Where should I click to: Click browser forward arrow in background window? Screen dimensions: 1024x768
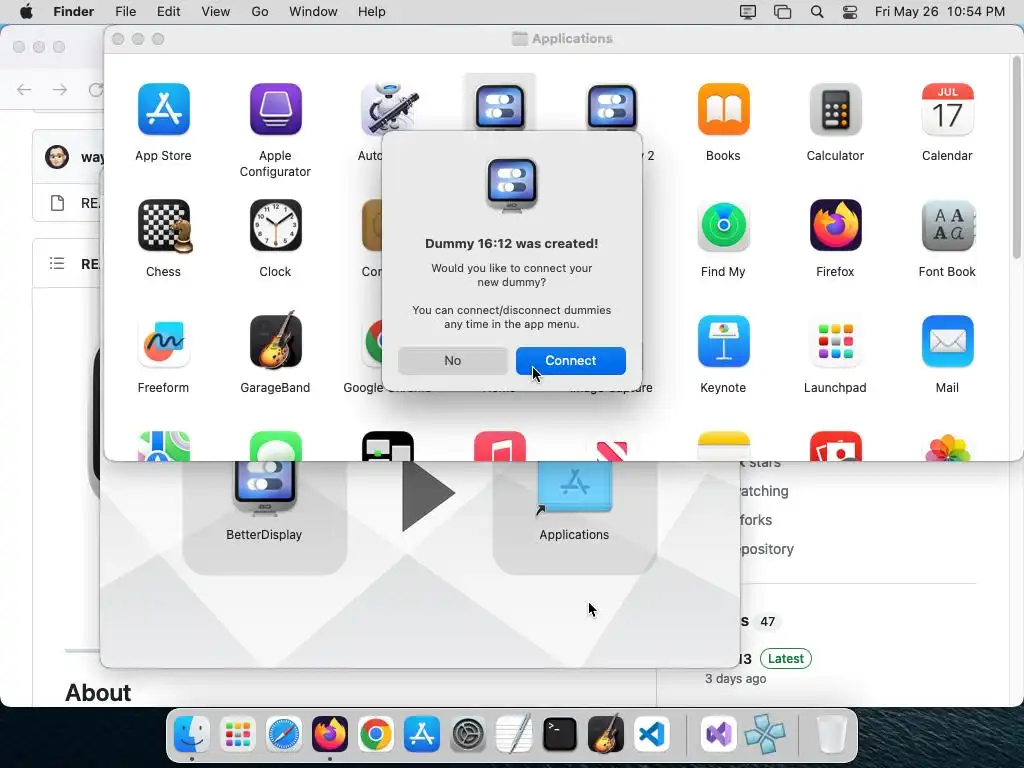click(x=60, y=89)
